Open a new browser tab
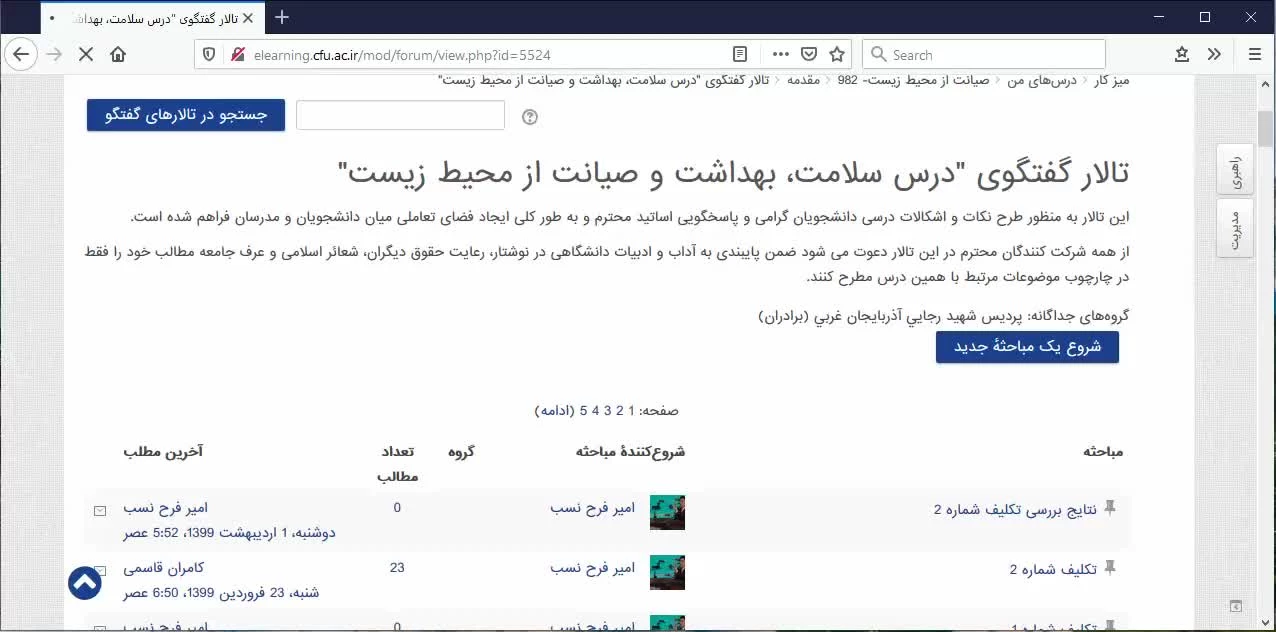The image size is (1276, 632). tap(282, 17)
